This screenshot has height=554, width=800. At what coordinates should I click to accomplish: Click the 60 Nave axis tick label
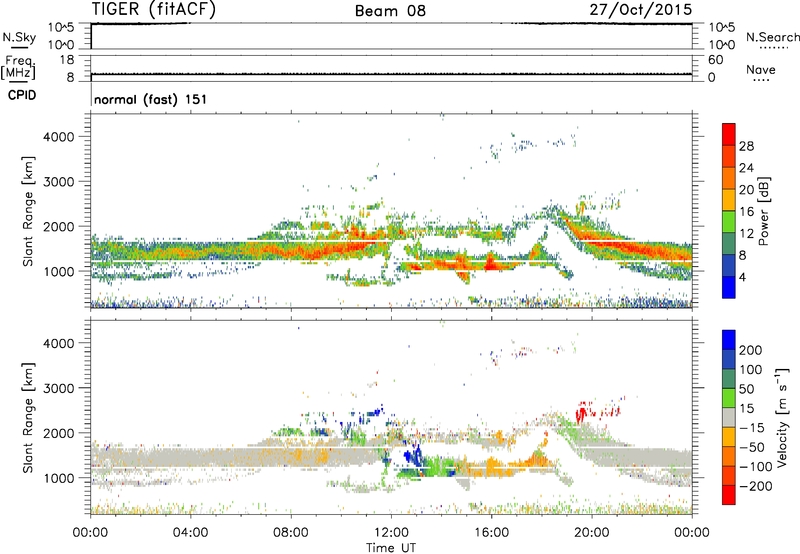[x=716, y=60]
